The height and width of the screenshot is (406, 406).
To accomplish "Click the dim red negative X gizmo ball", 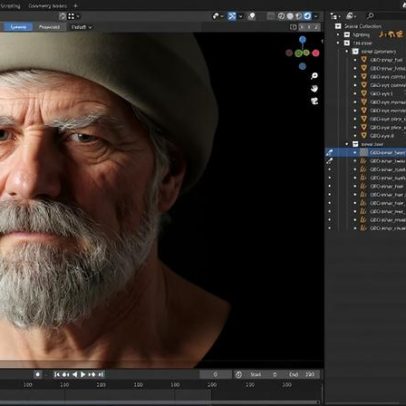I will click(x=289, y=53).
